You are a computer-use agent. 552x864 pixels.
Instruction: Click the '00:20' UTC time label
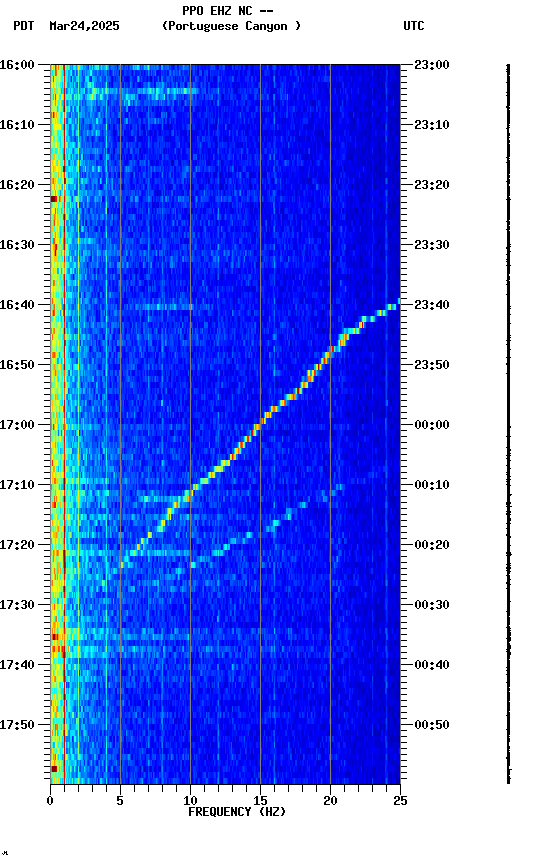432,545
